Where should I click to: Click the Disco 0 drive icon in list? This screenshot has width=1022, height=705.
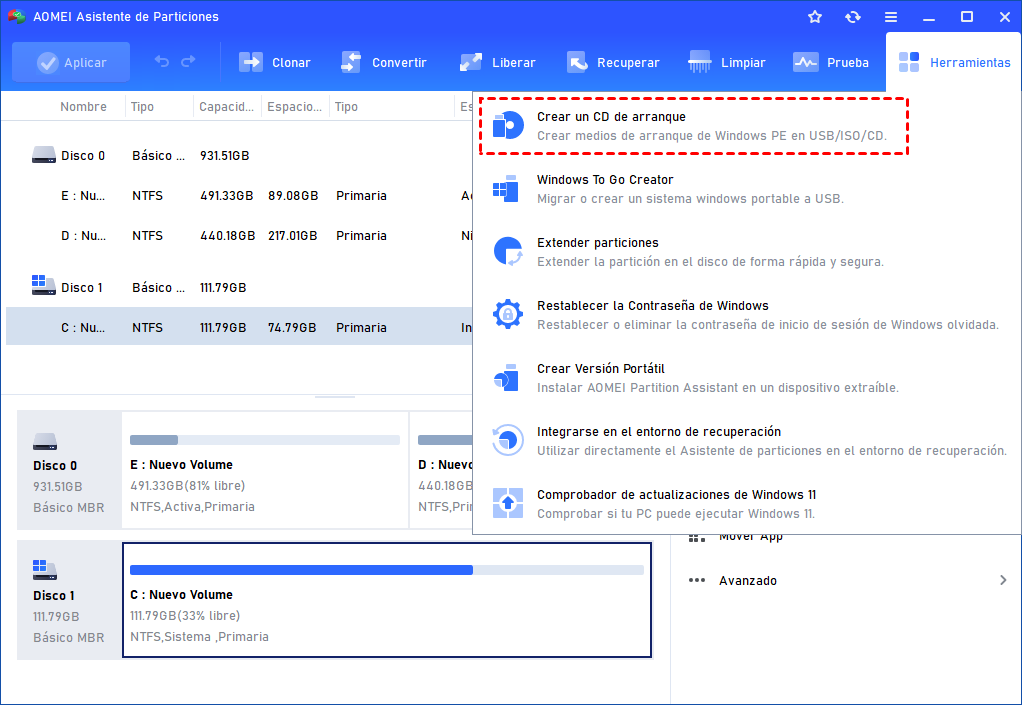point(44,154)
